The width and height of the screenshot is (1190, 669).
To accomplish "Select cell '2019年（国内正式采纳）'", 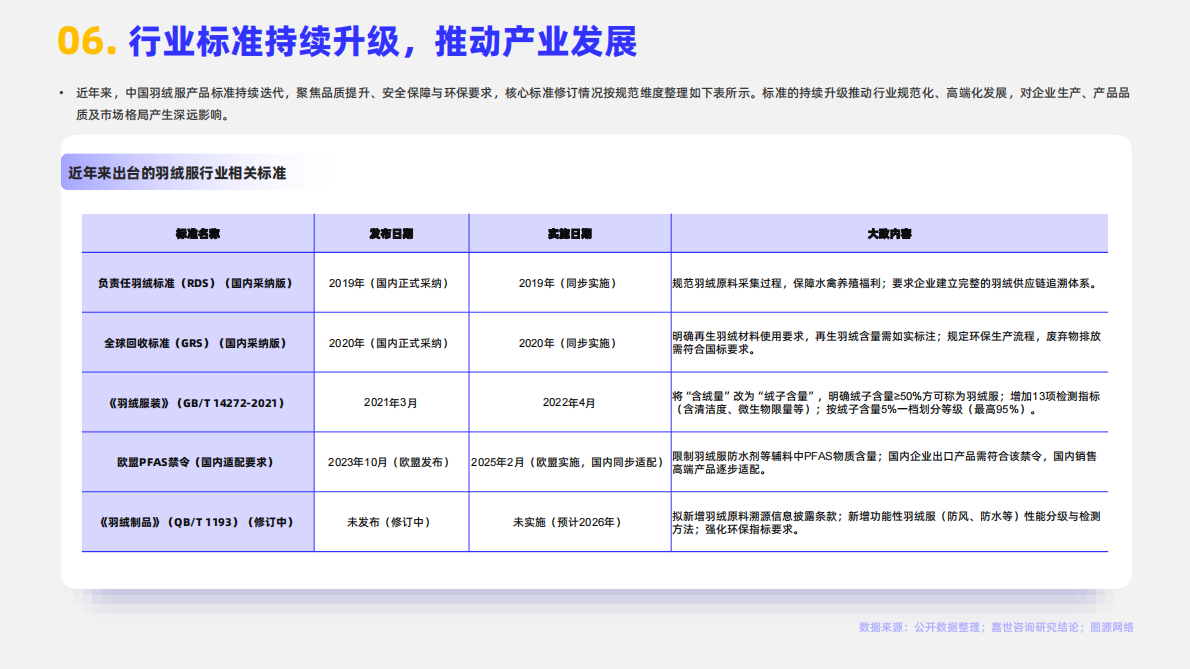I will pyautogui.click(x=392, y=283).
